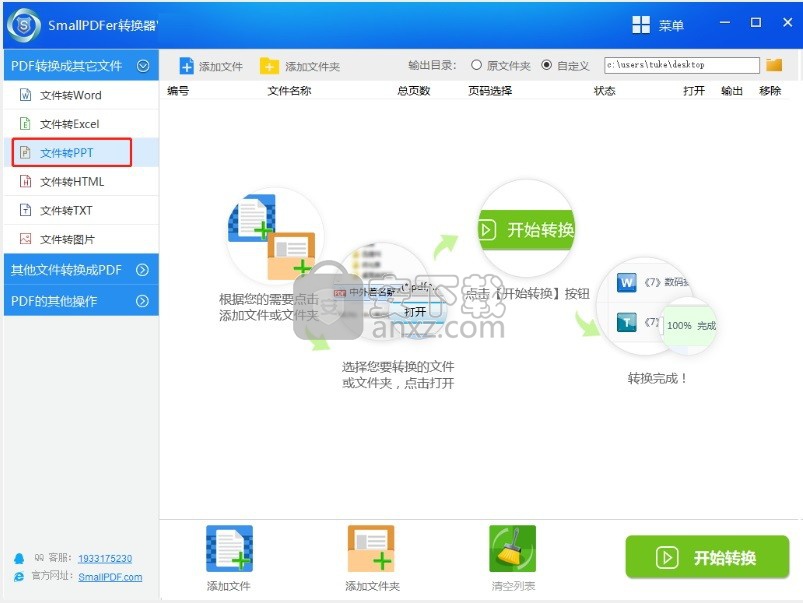Click the green 开始转换 button at bottom

click(707, 557)
